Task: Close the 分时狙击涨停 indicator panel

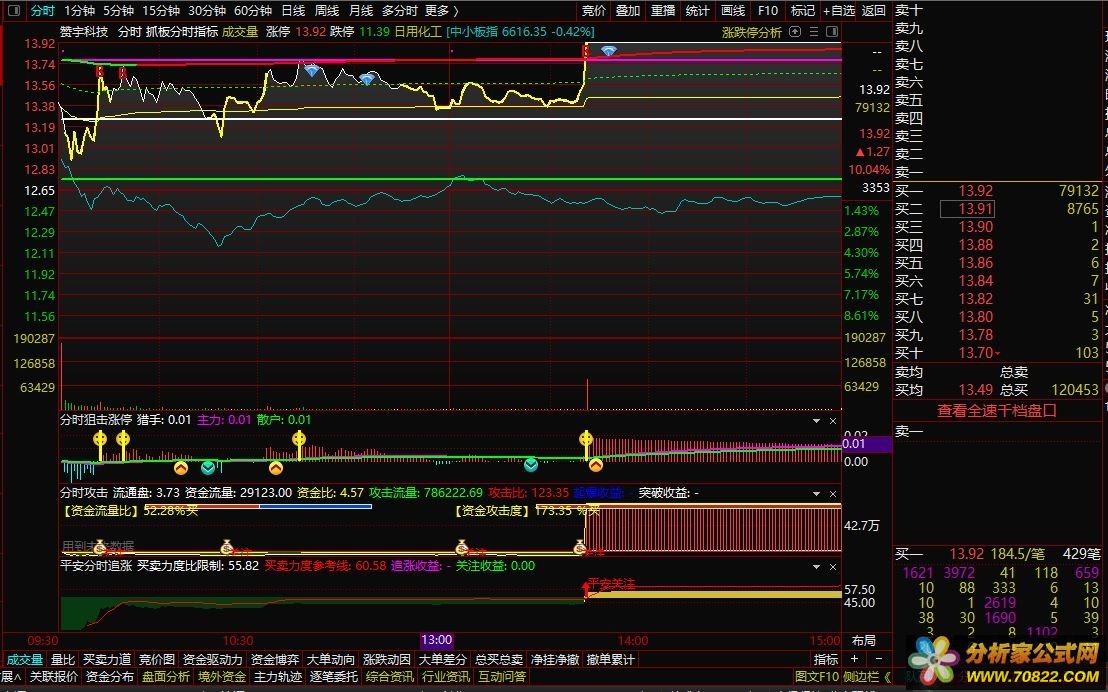Action: click(833, 421)
